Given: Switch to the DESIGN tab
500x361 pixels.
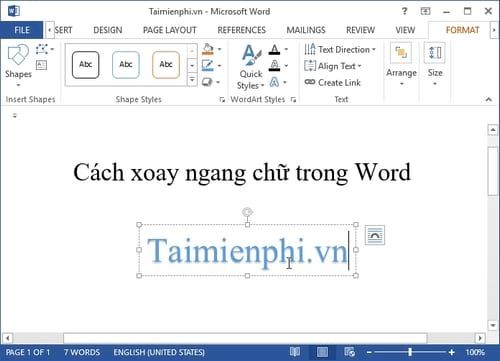Looking at the screenshot, I should (108, 30).
